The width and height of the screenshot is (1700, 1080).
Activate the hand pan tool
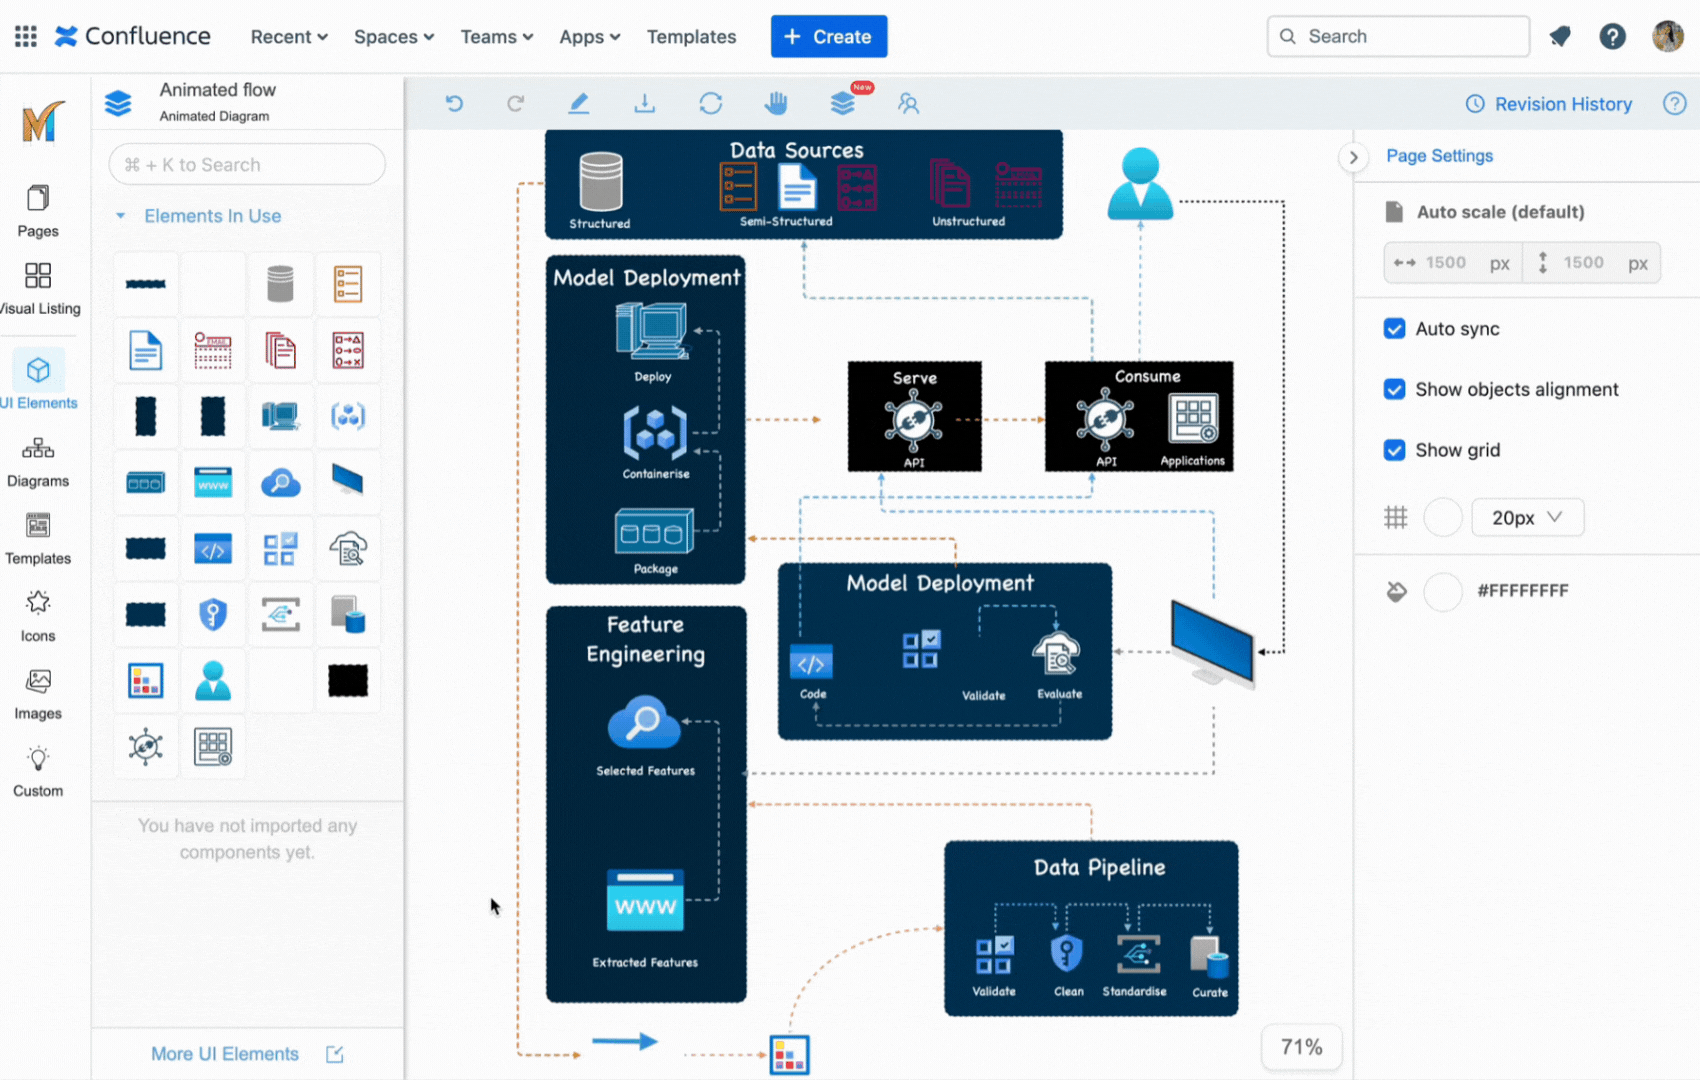coord(776,104)
